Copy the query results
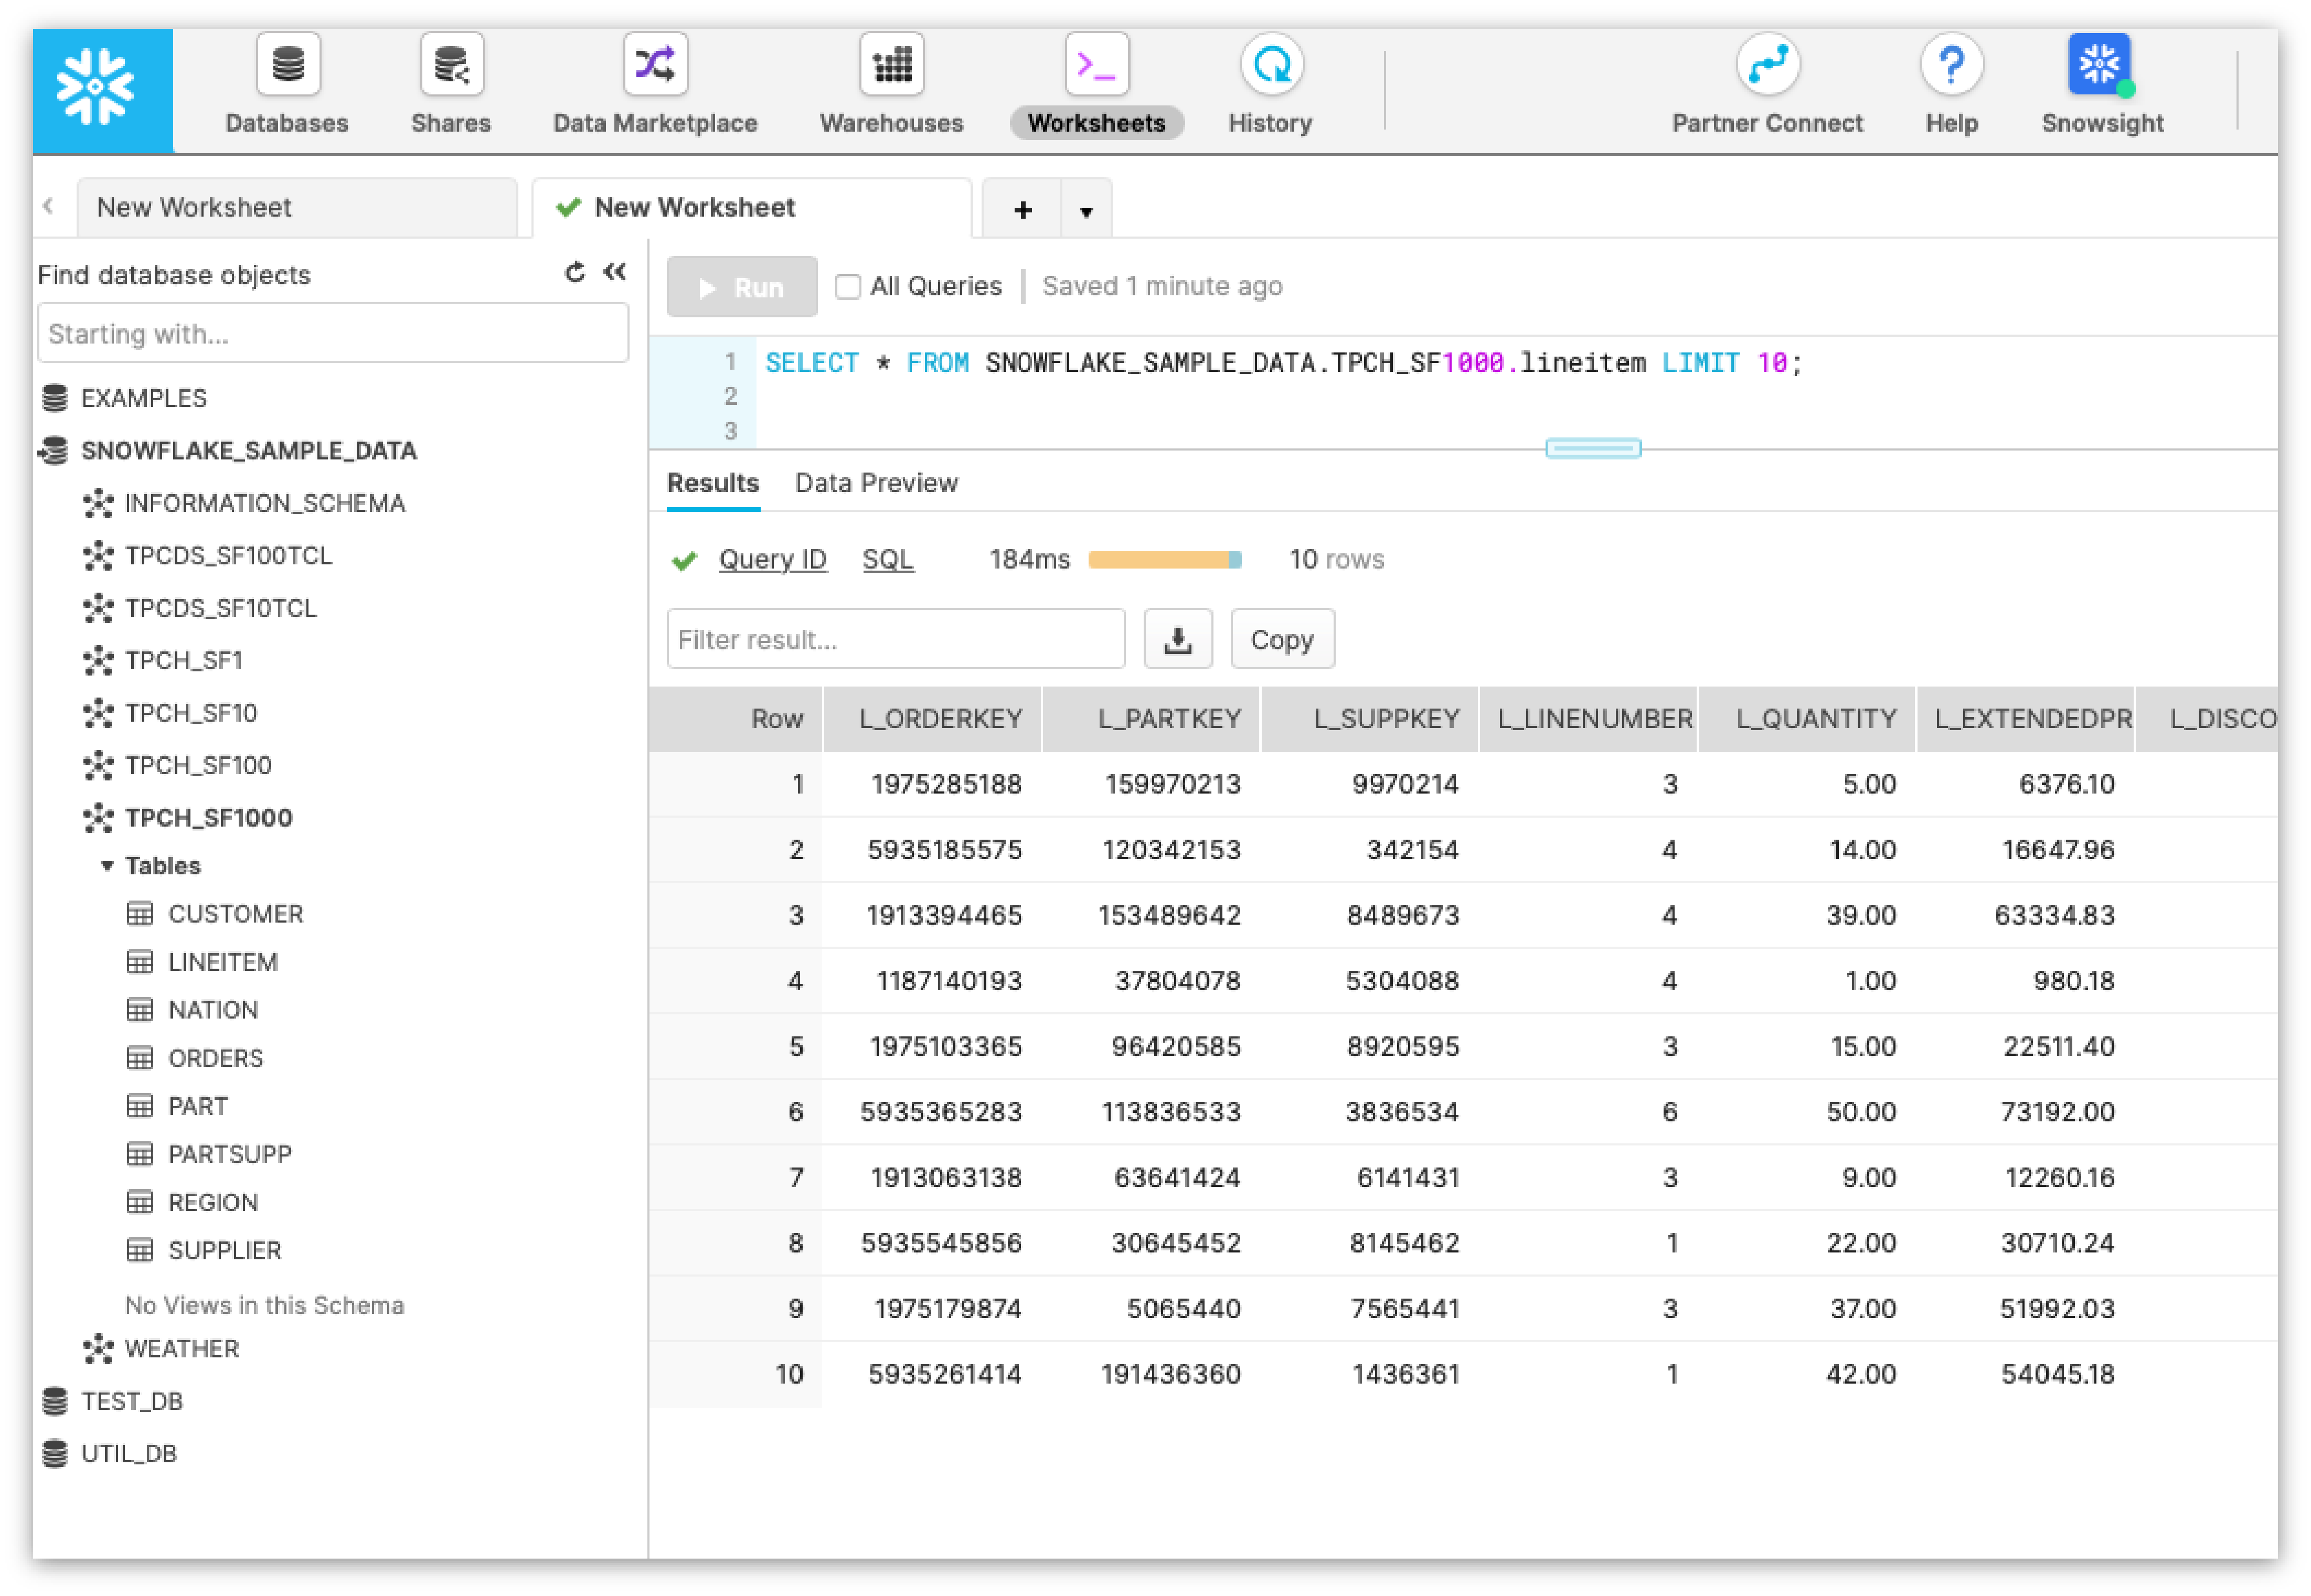This screenshot has width=2311, height=1596. click(x=1282, y=639)
